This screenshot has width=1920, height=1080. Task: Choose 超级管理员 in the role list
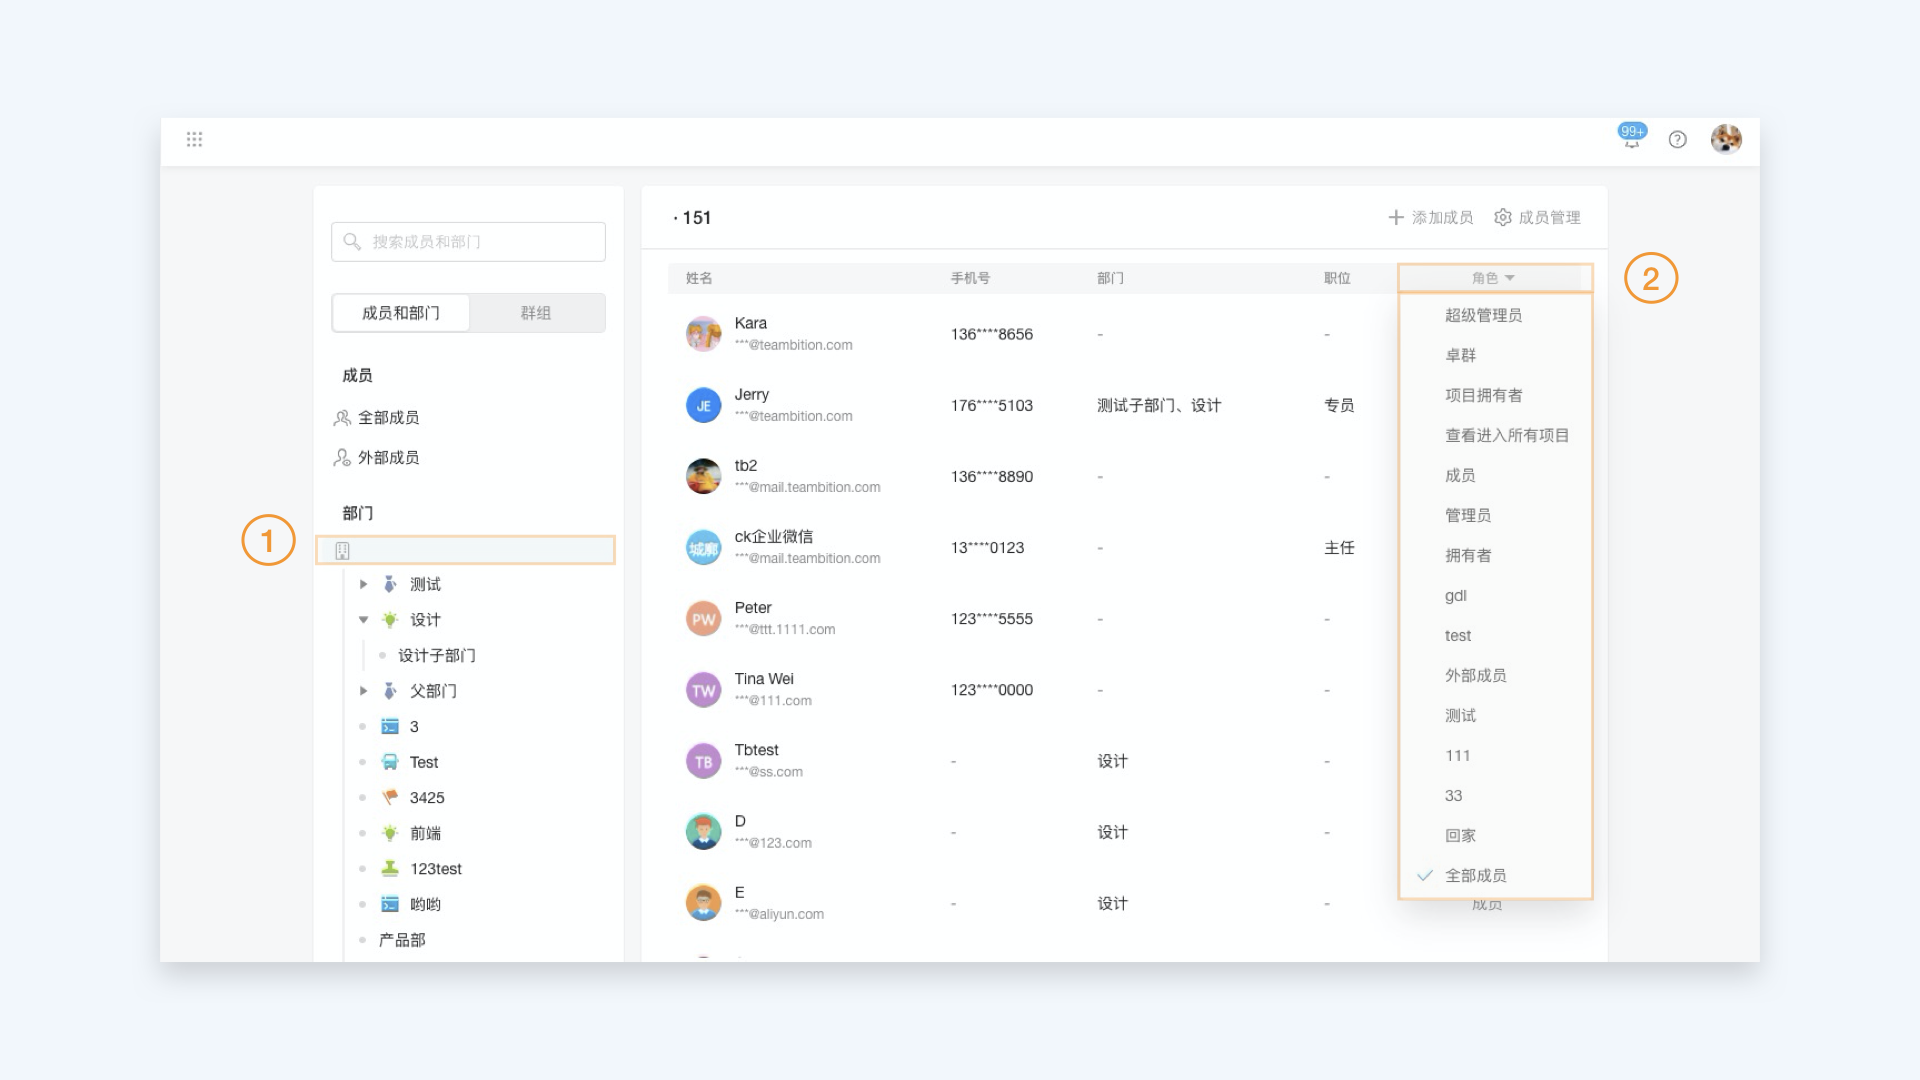coord(1483,315)
